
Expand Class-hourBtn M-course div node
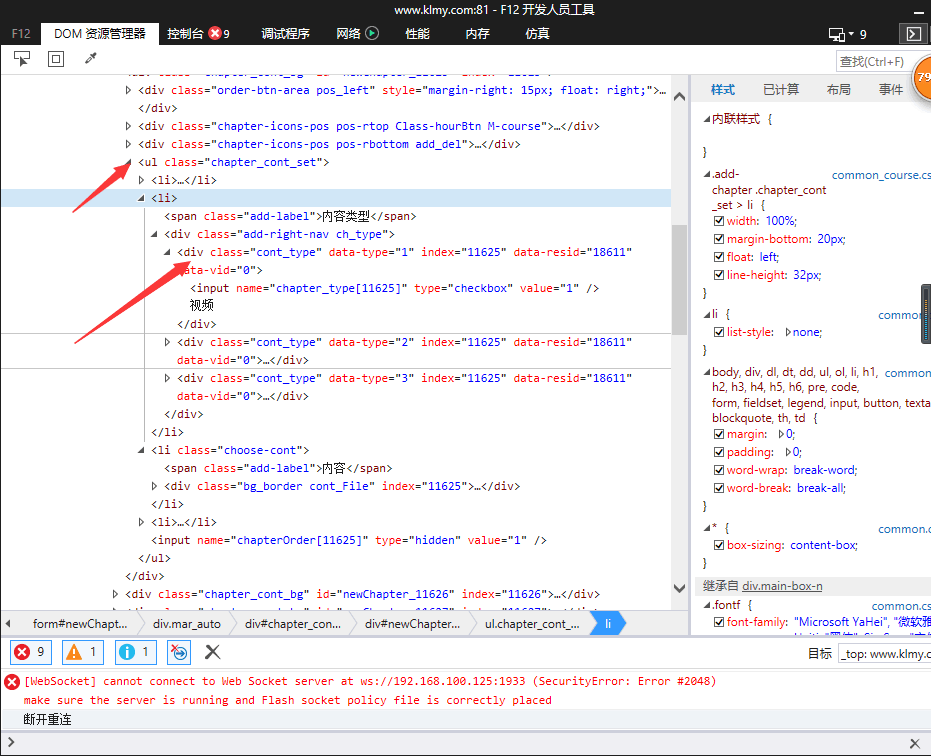[128, 126]
